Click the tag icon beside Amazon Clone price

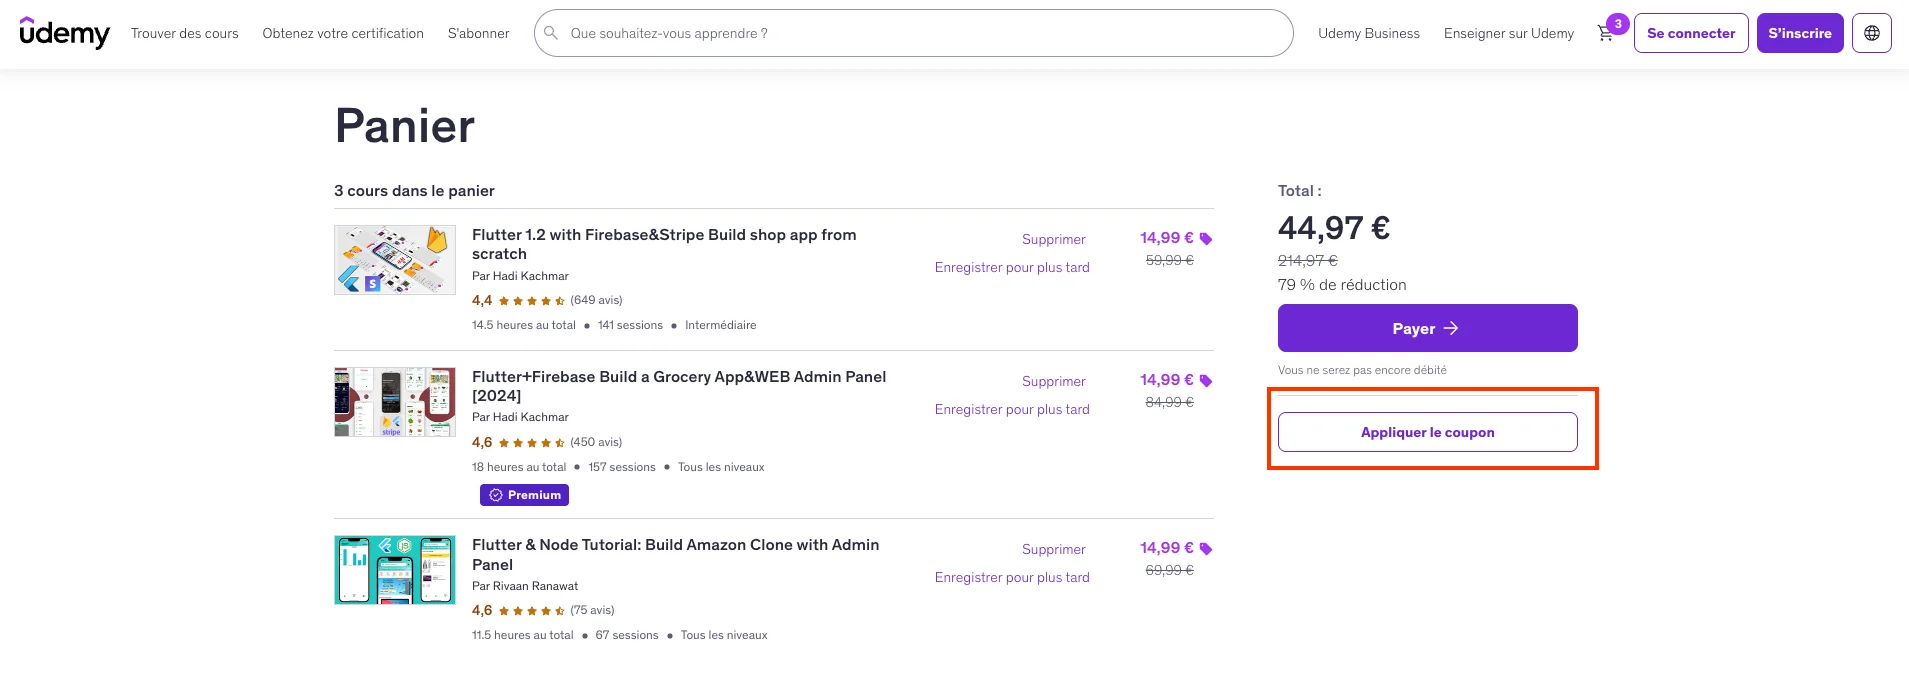click(1206, 549)
